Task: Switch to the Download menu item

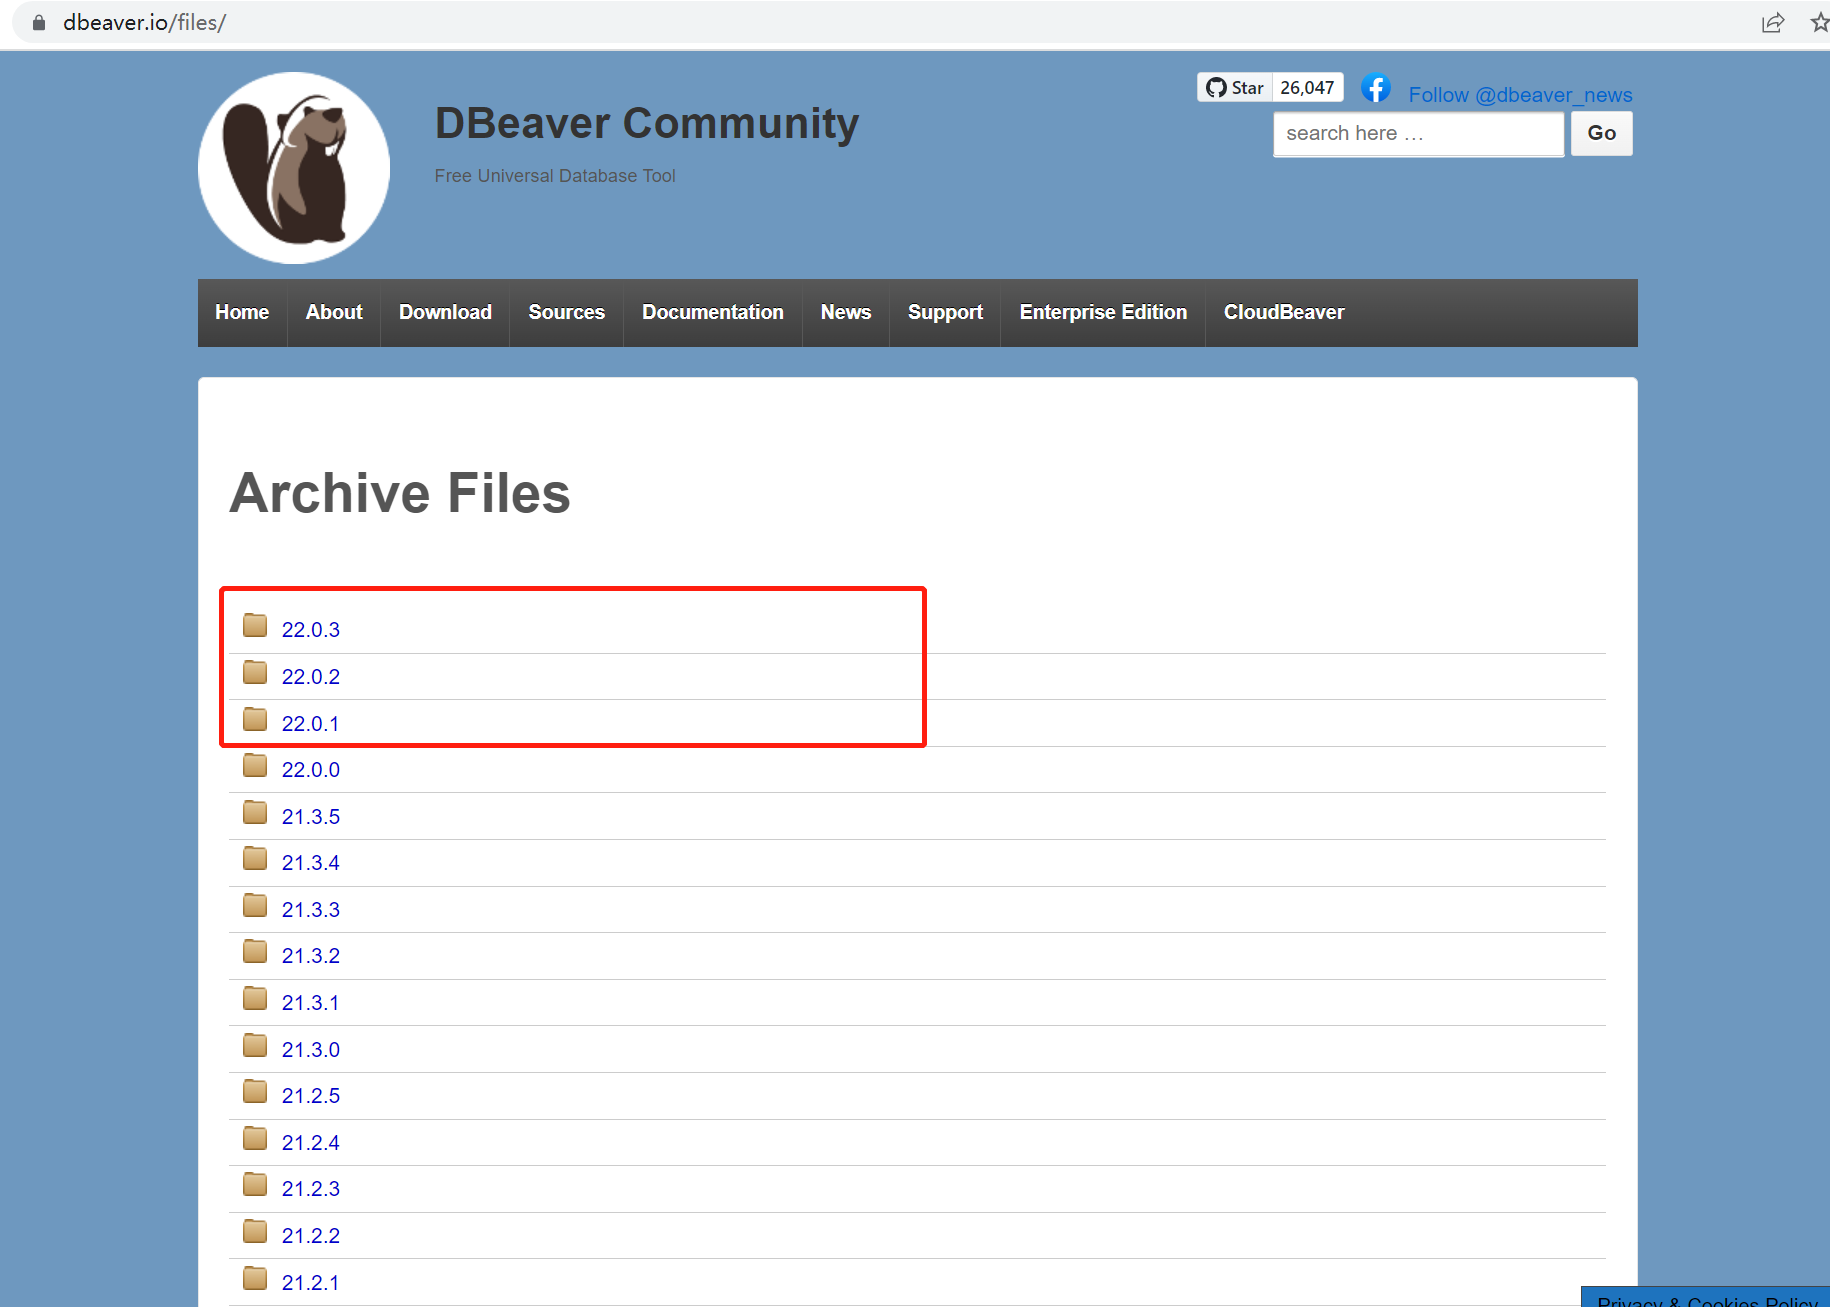Action: click(x=444, y=312)
